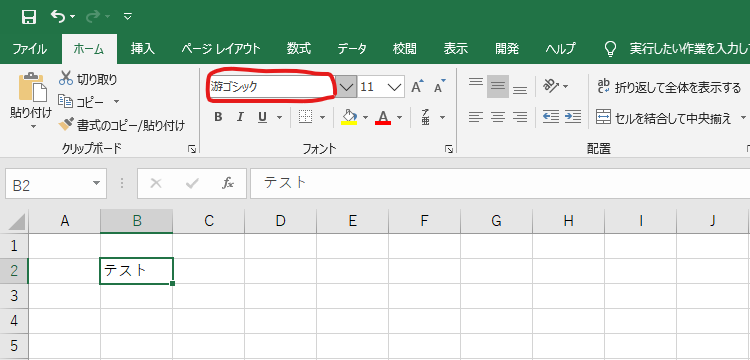The height and width of the screenshot is (360, 750).
Task: Open the ファイル tab
Action: pyautogui.click(x=30, y=49)
